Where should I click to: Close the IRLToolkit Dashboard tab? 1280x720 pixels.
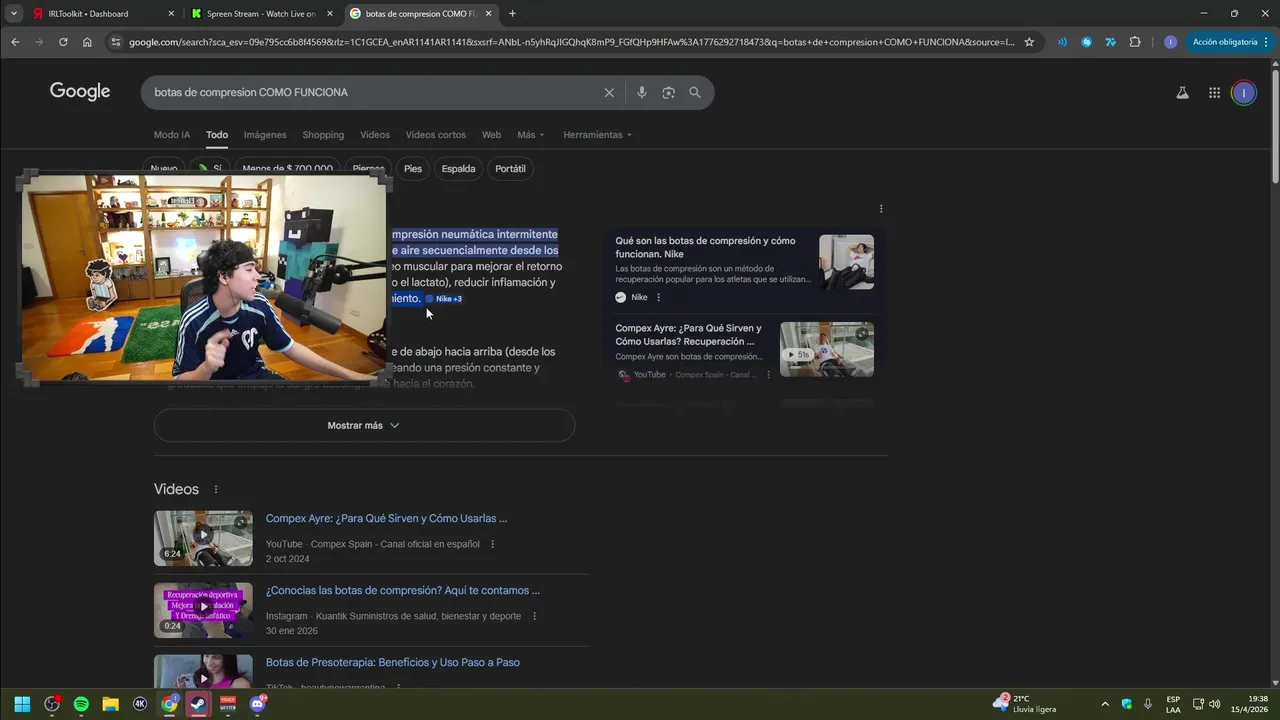171,14
